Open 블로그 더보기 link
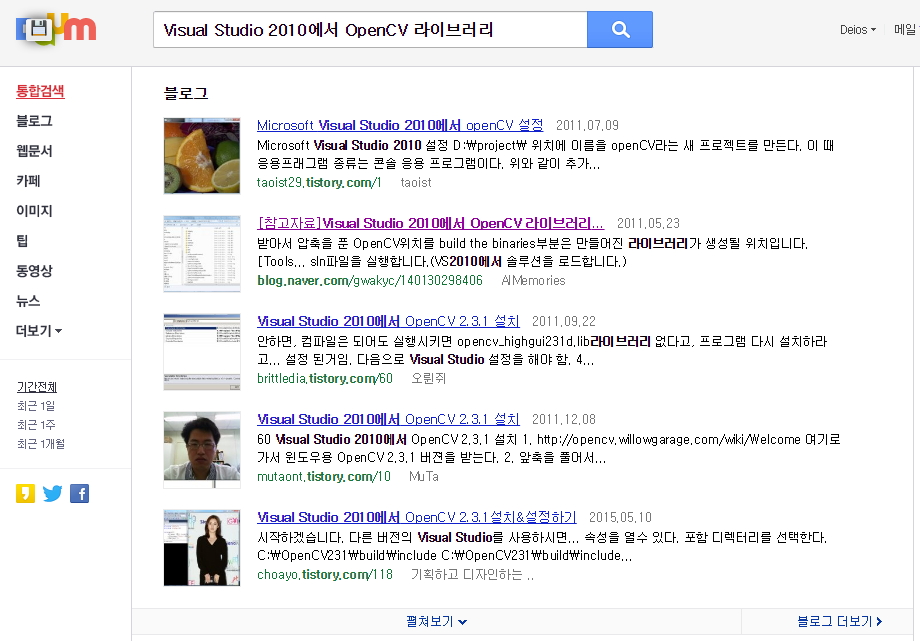The height and width of the screenshot is (641, 920). pyautogui.click(x=840, y=621)
